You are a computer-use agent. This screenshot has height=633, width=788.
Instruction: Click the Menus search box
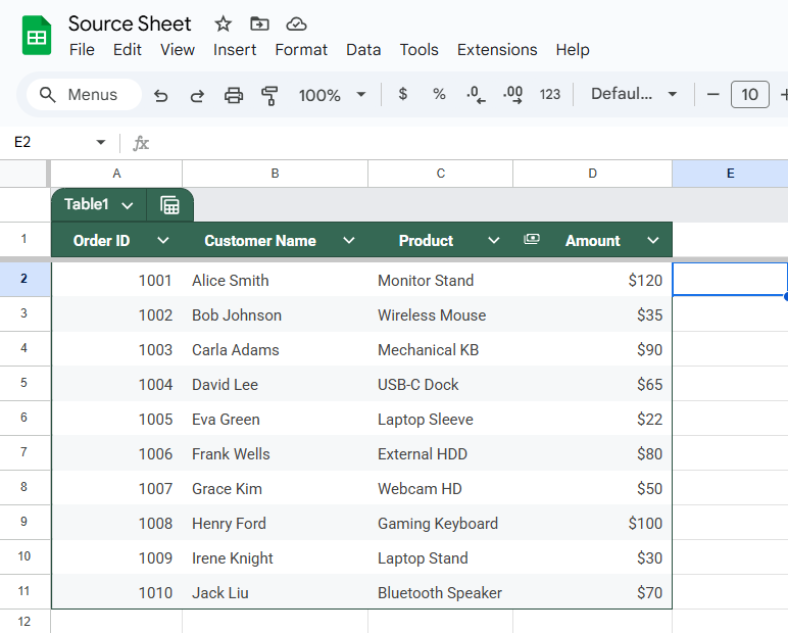click(x=78, y=95)
